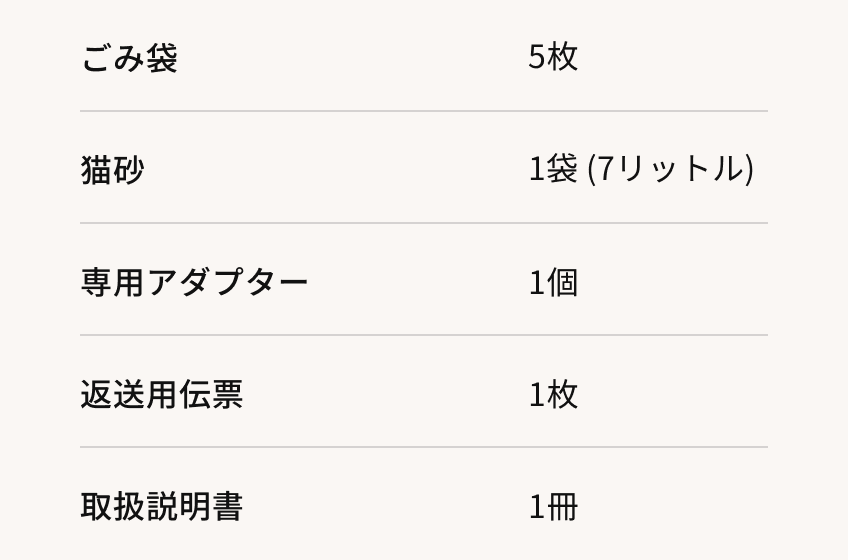Click the 1袋 quantity for 猫砂
Viewport: 848px width, 560px height.
tap(553, 169)
